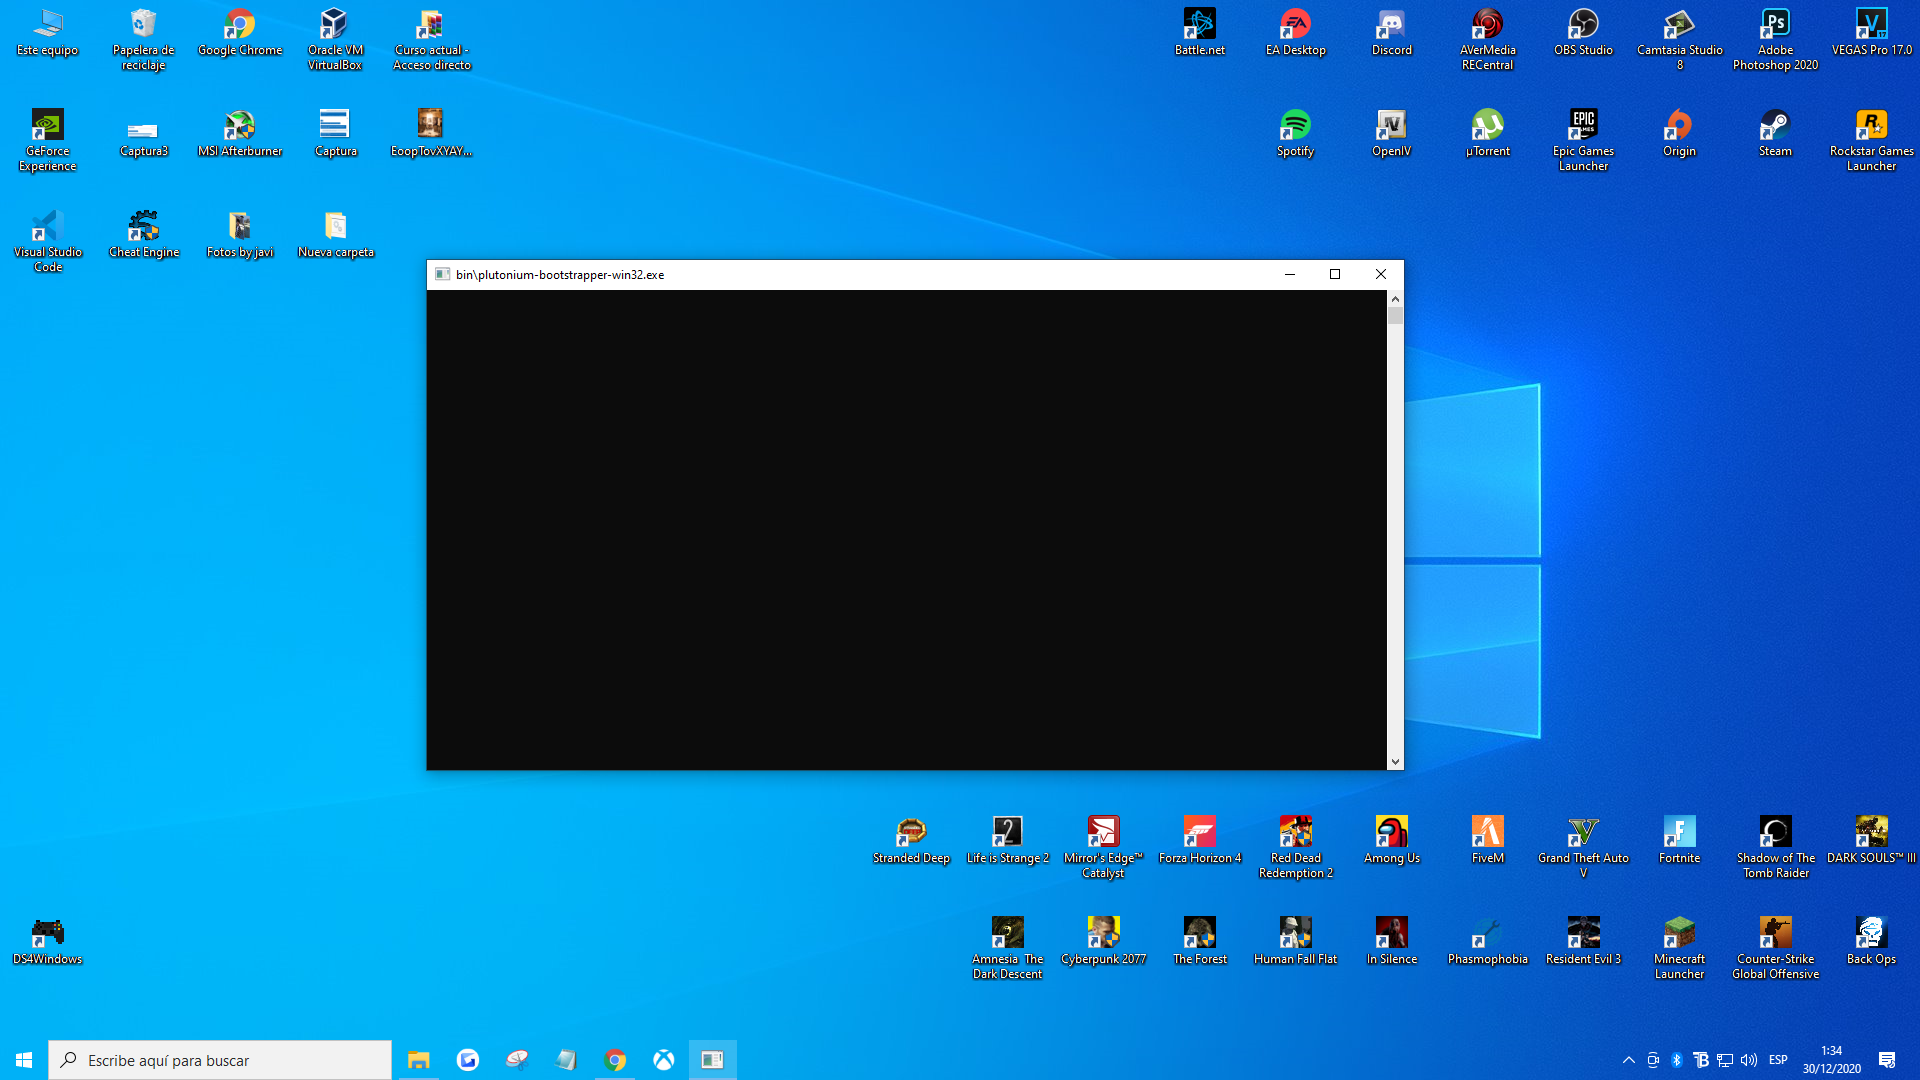
Task: Open the clock and date flyout
Action: tap(1832, 1060)
